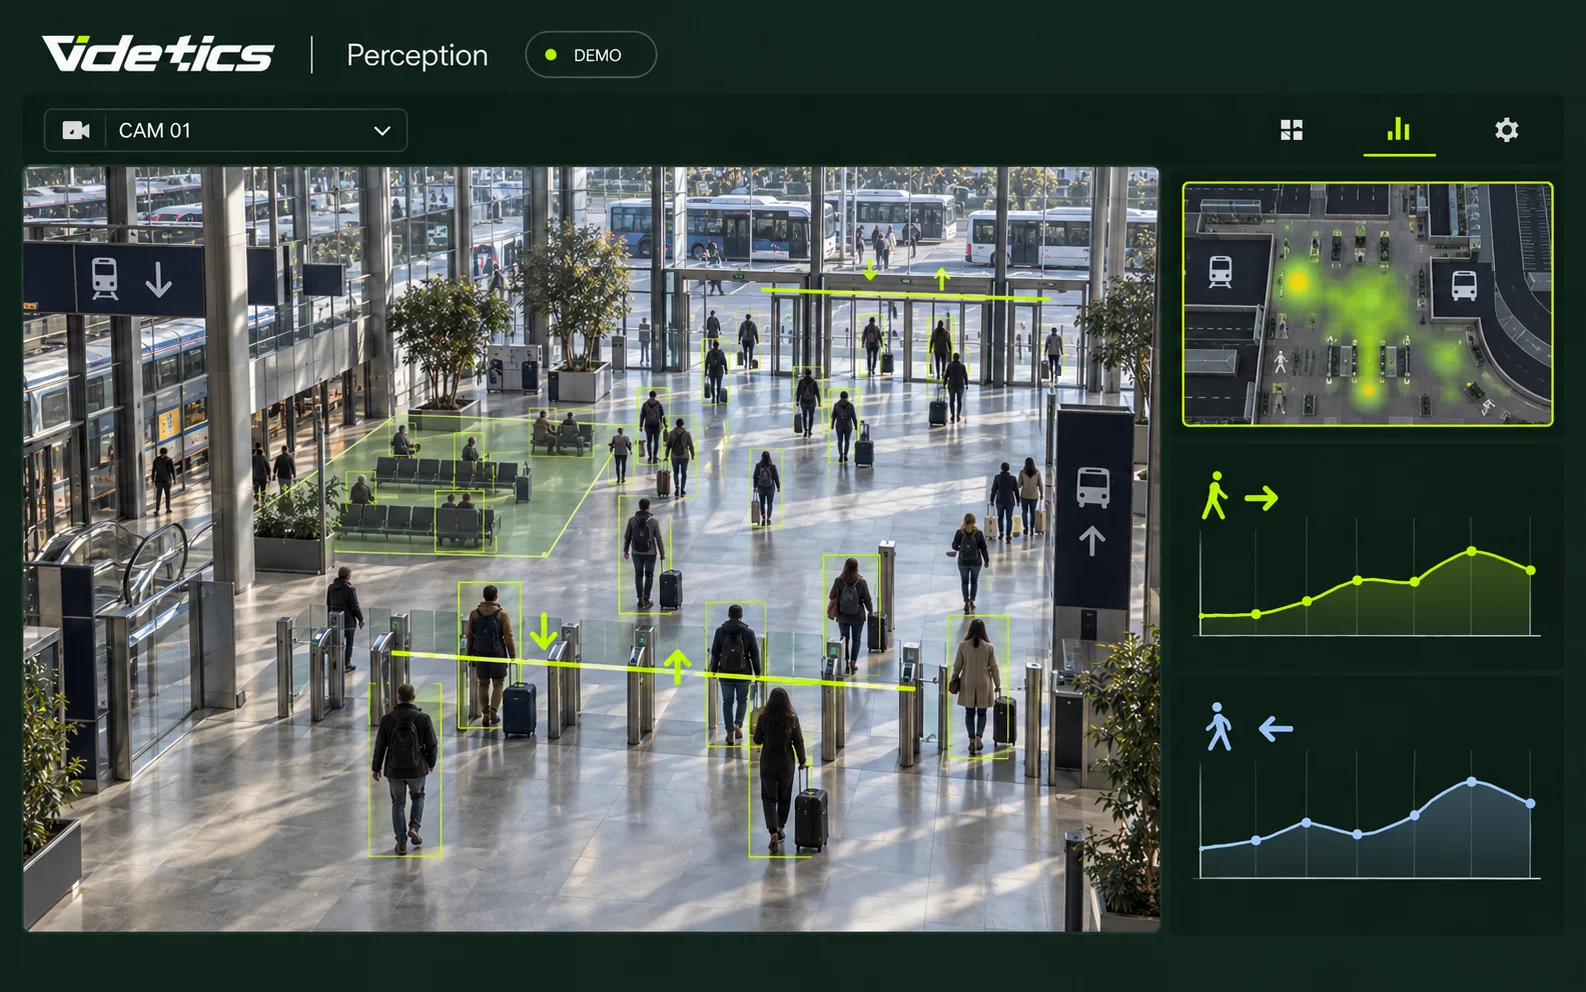Click the green down arrow at the turnstile line
The width and height of the screenshot is (1586, 992).
(x=543, y=632)
